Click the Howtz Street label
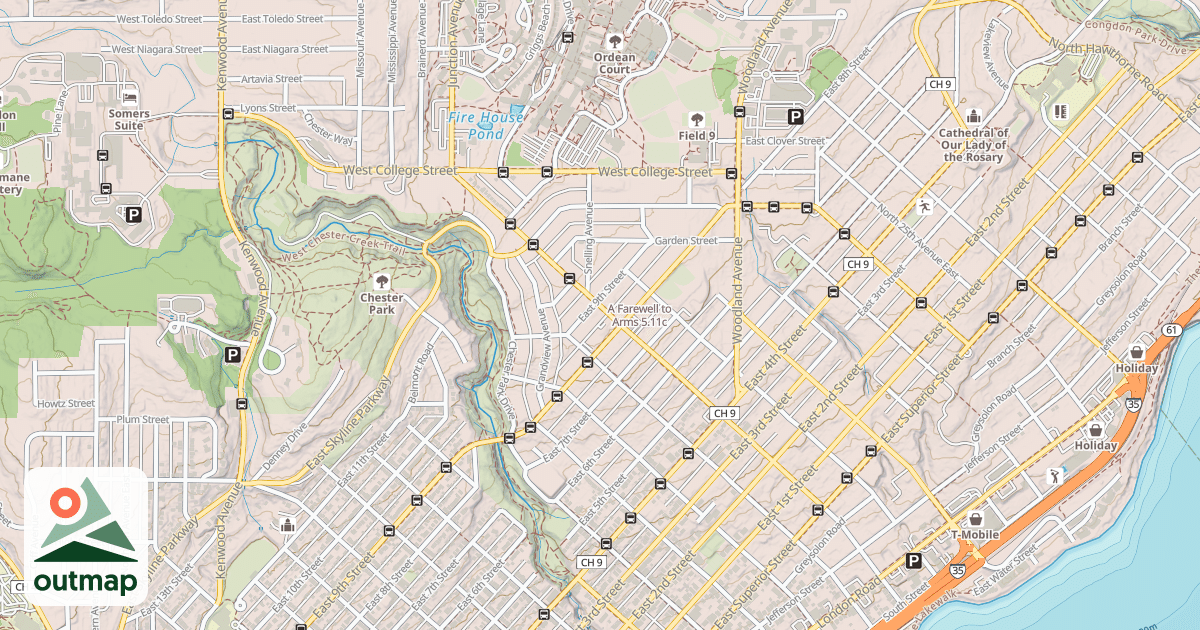Screen dimensions: 1200x630 (x=65, y=404)
